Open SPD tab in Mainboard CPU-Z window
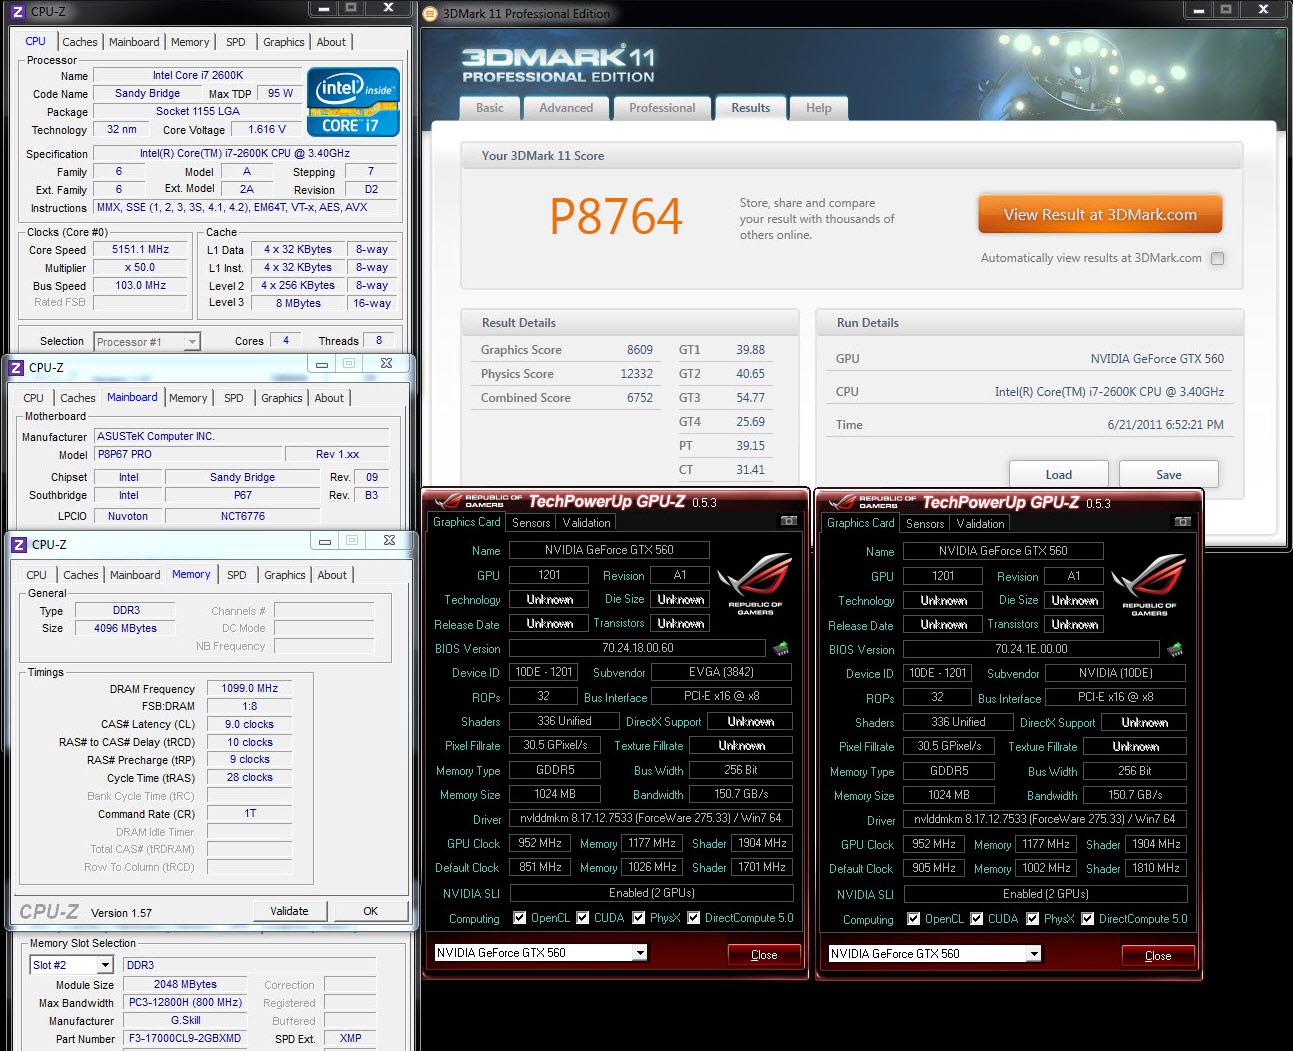 point(234,398)
